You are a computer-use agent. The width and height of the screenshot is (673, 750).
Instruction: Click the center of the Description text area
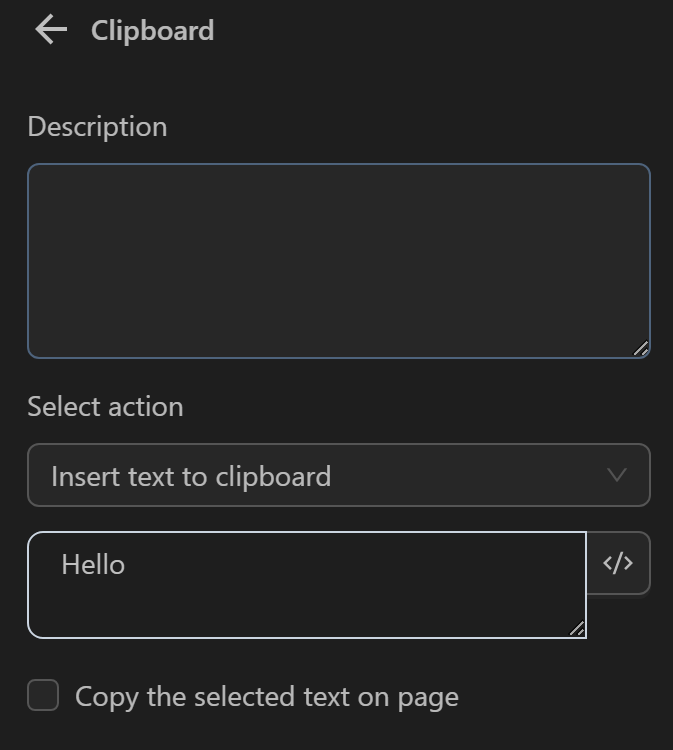tap(338, 261)
